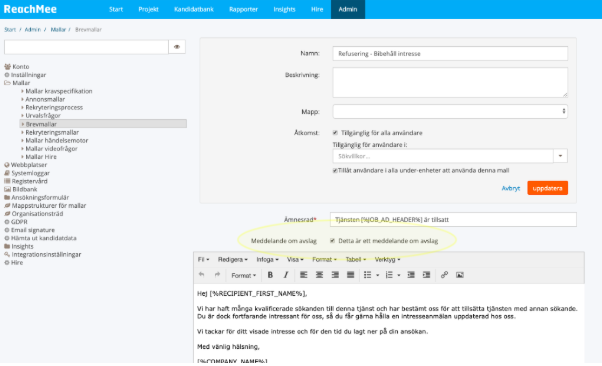
Task: Toggle italic formatting in the editor
Action: point(286,275)
